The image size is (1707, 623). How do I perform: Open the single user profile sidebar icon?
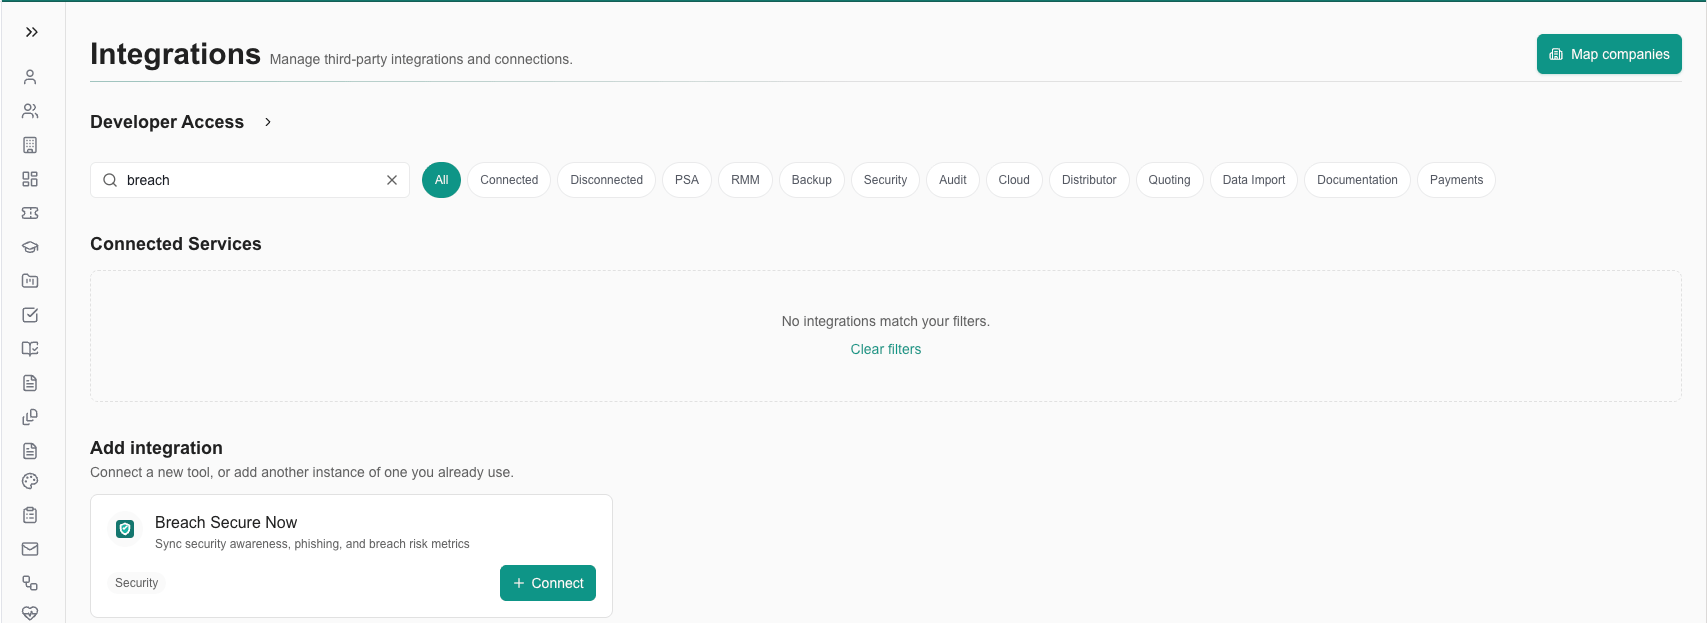coord(30,77)
